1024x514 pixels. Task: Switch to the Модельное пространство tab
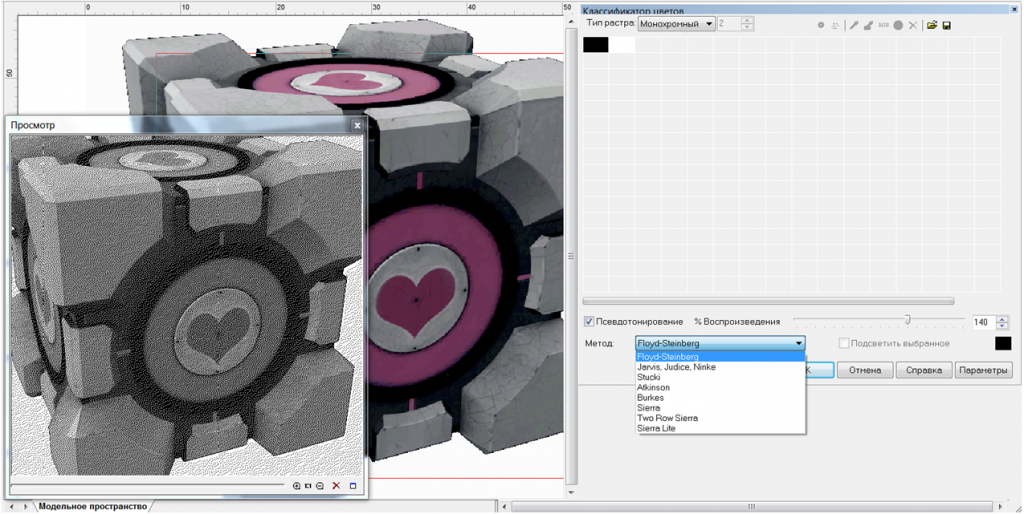pyautogui.click(x=93, y=506)
